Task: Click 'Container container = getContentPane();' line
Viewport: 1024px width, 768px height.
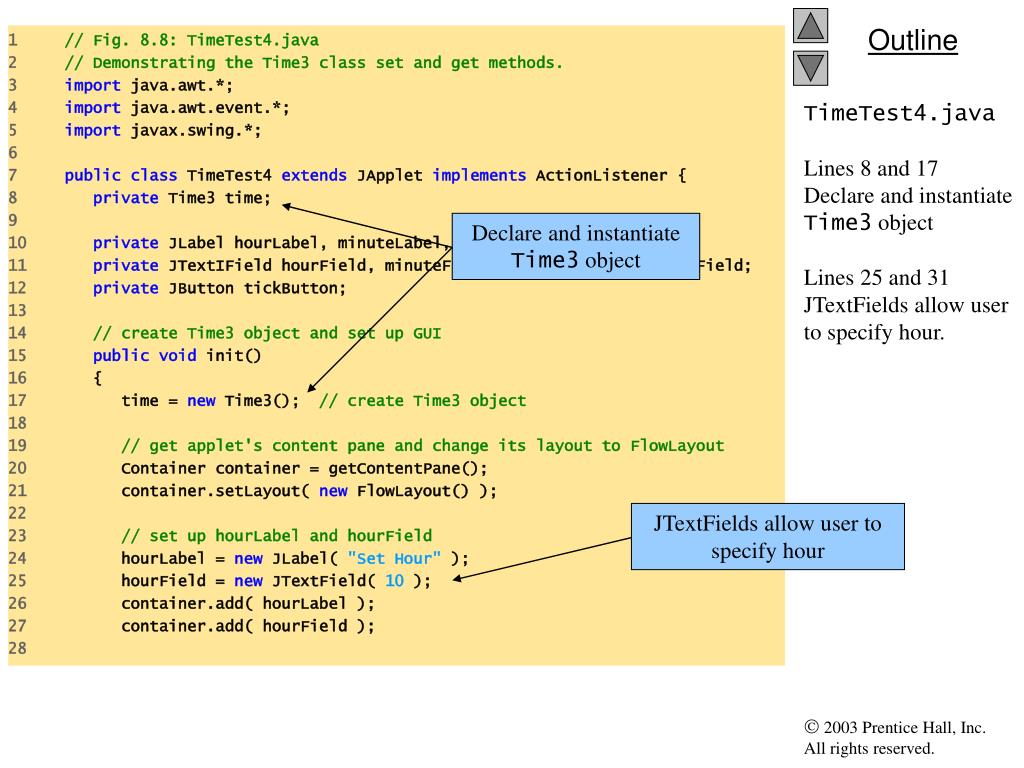Action: click(x=304, y=468)
